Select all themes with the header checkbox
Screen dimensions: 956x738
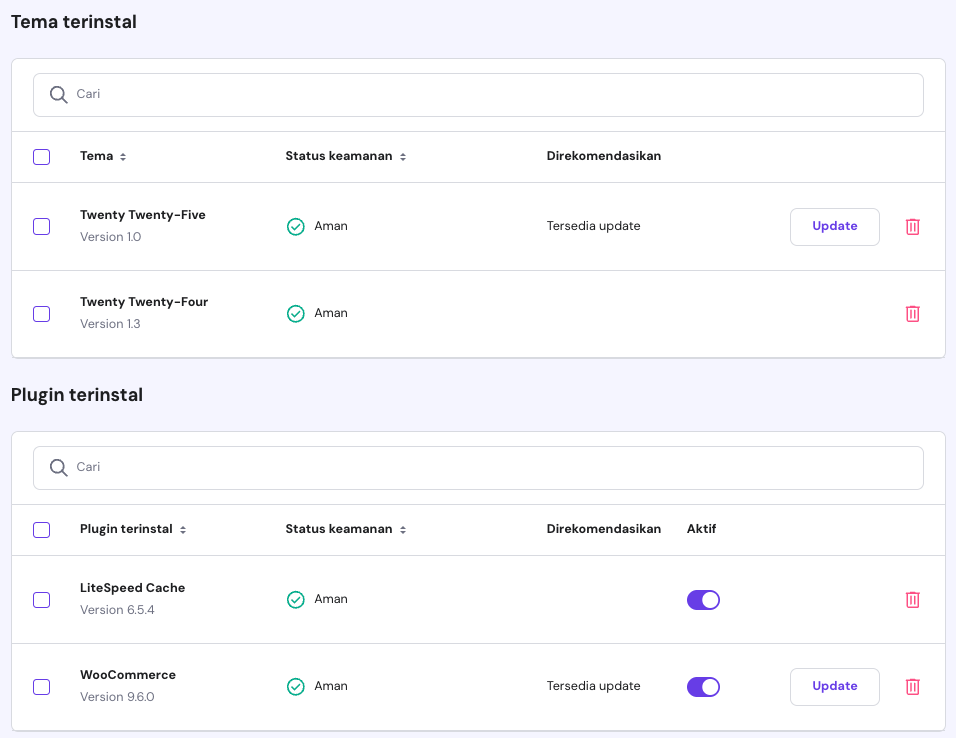tap(41, 157)
